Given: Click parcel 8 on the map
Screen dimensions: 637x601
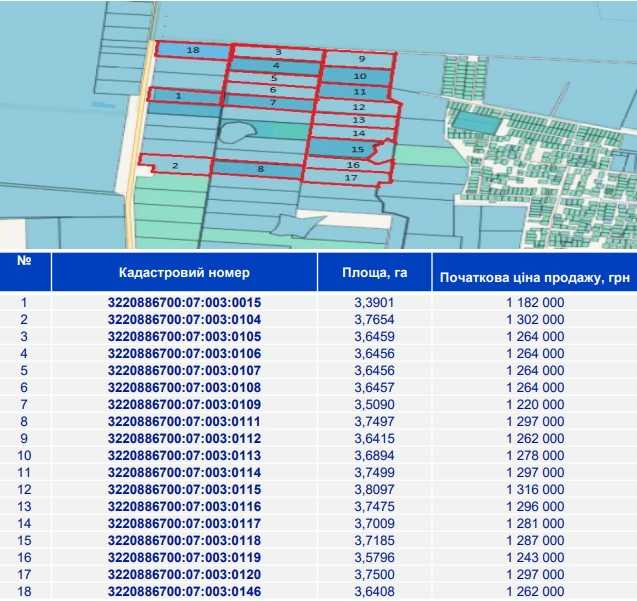Looking at the screenshot, I should [x=260, y=170].
